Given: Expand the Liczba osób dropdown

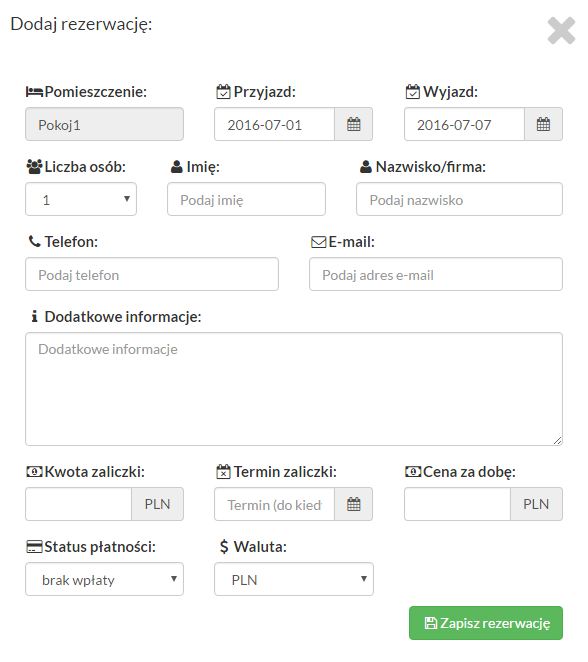Looking at the screenshot, I should (81, 199).
